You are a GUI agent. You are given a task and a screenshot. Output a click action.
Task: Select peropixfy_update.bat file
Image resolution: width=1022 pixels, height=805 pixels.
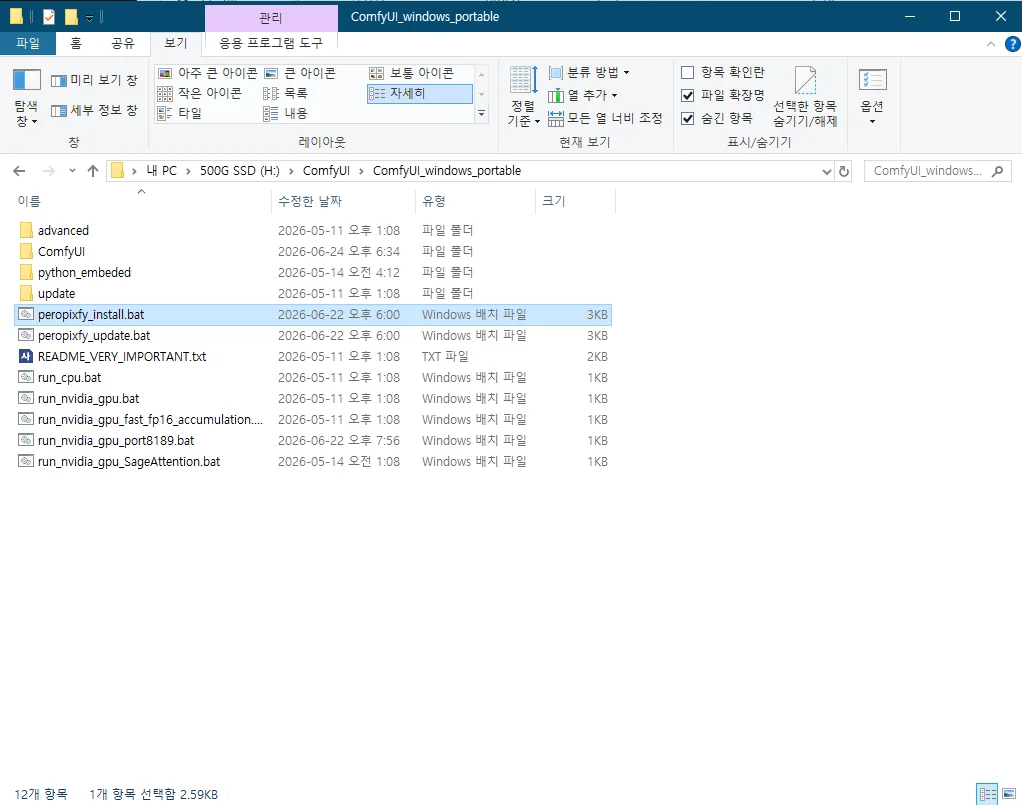(x=312, y=336)
